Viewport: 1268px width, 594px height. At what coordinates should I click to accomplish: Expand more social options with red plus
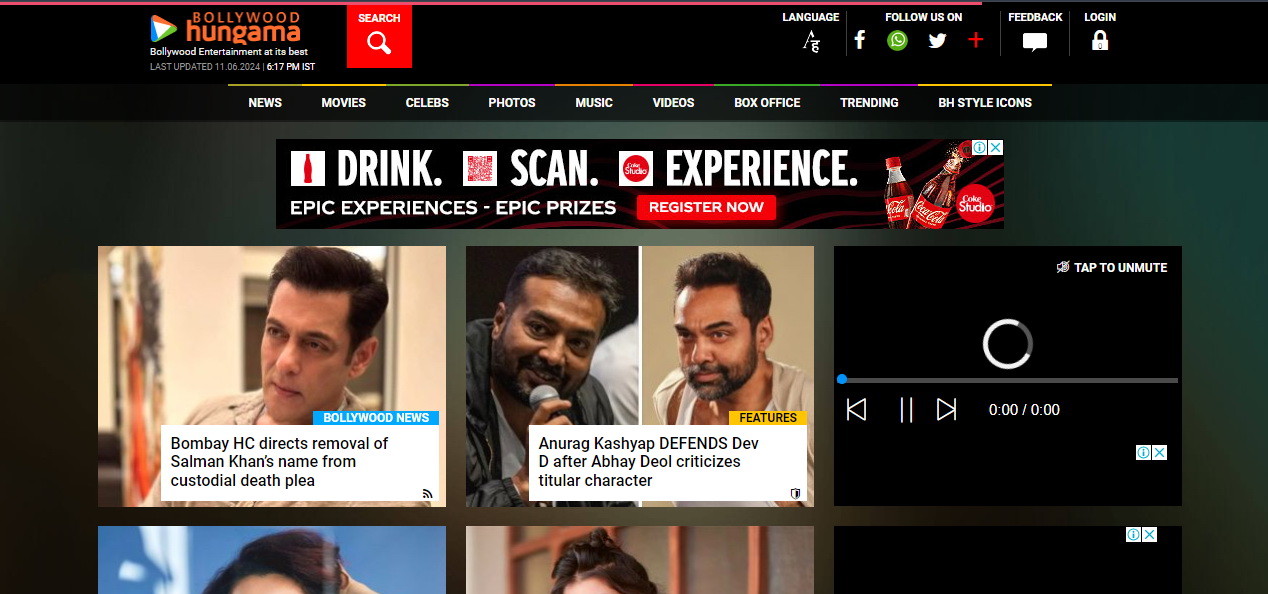click(976, 40)
